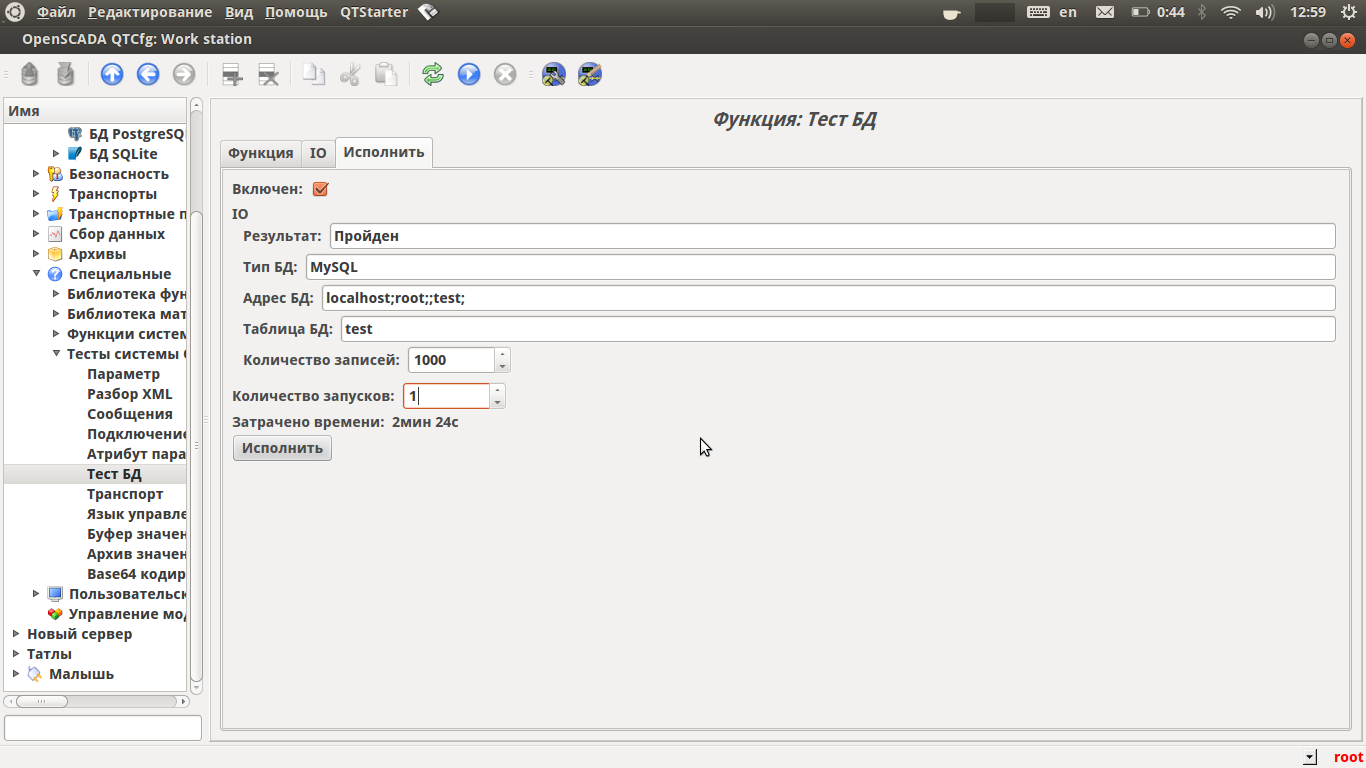Click the Адрес БД input field
The height and width of the screenshot is (768, 1366).
coord(828,298)
